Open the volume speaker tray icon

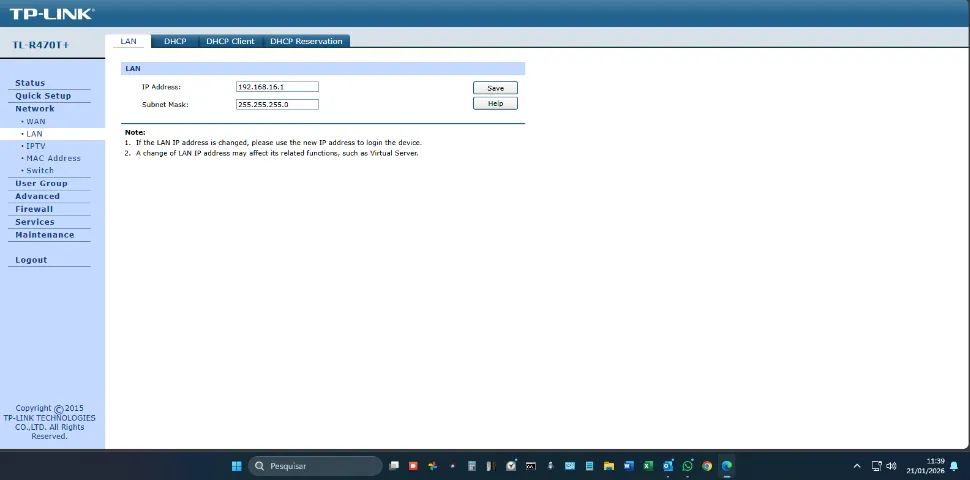(x=891, y=466)
